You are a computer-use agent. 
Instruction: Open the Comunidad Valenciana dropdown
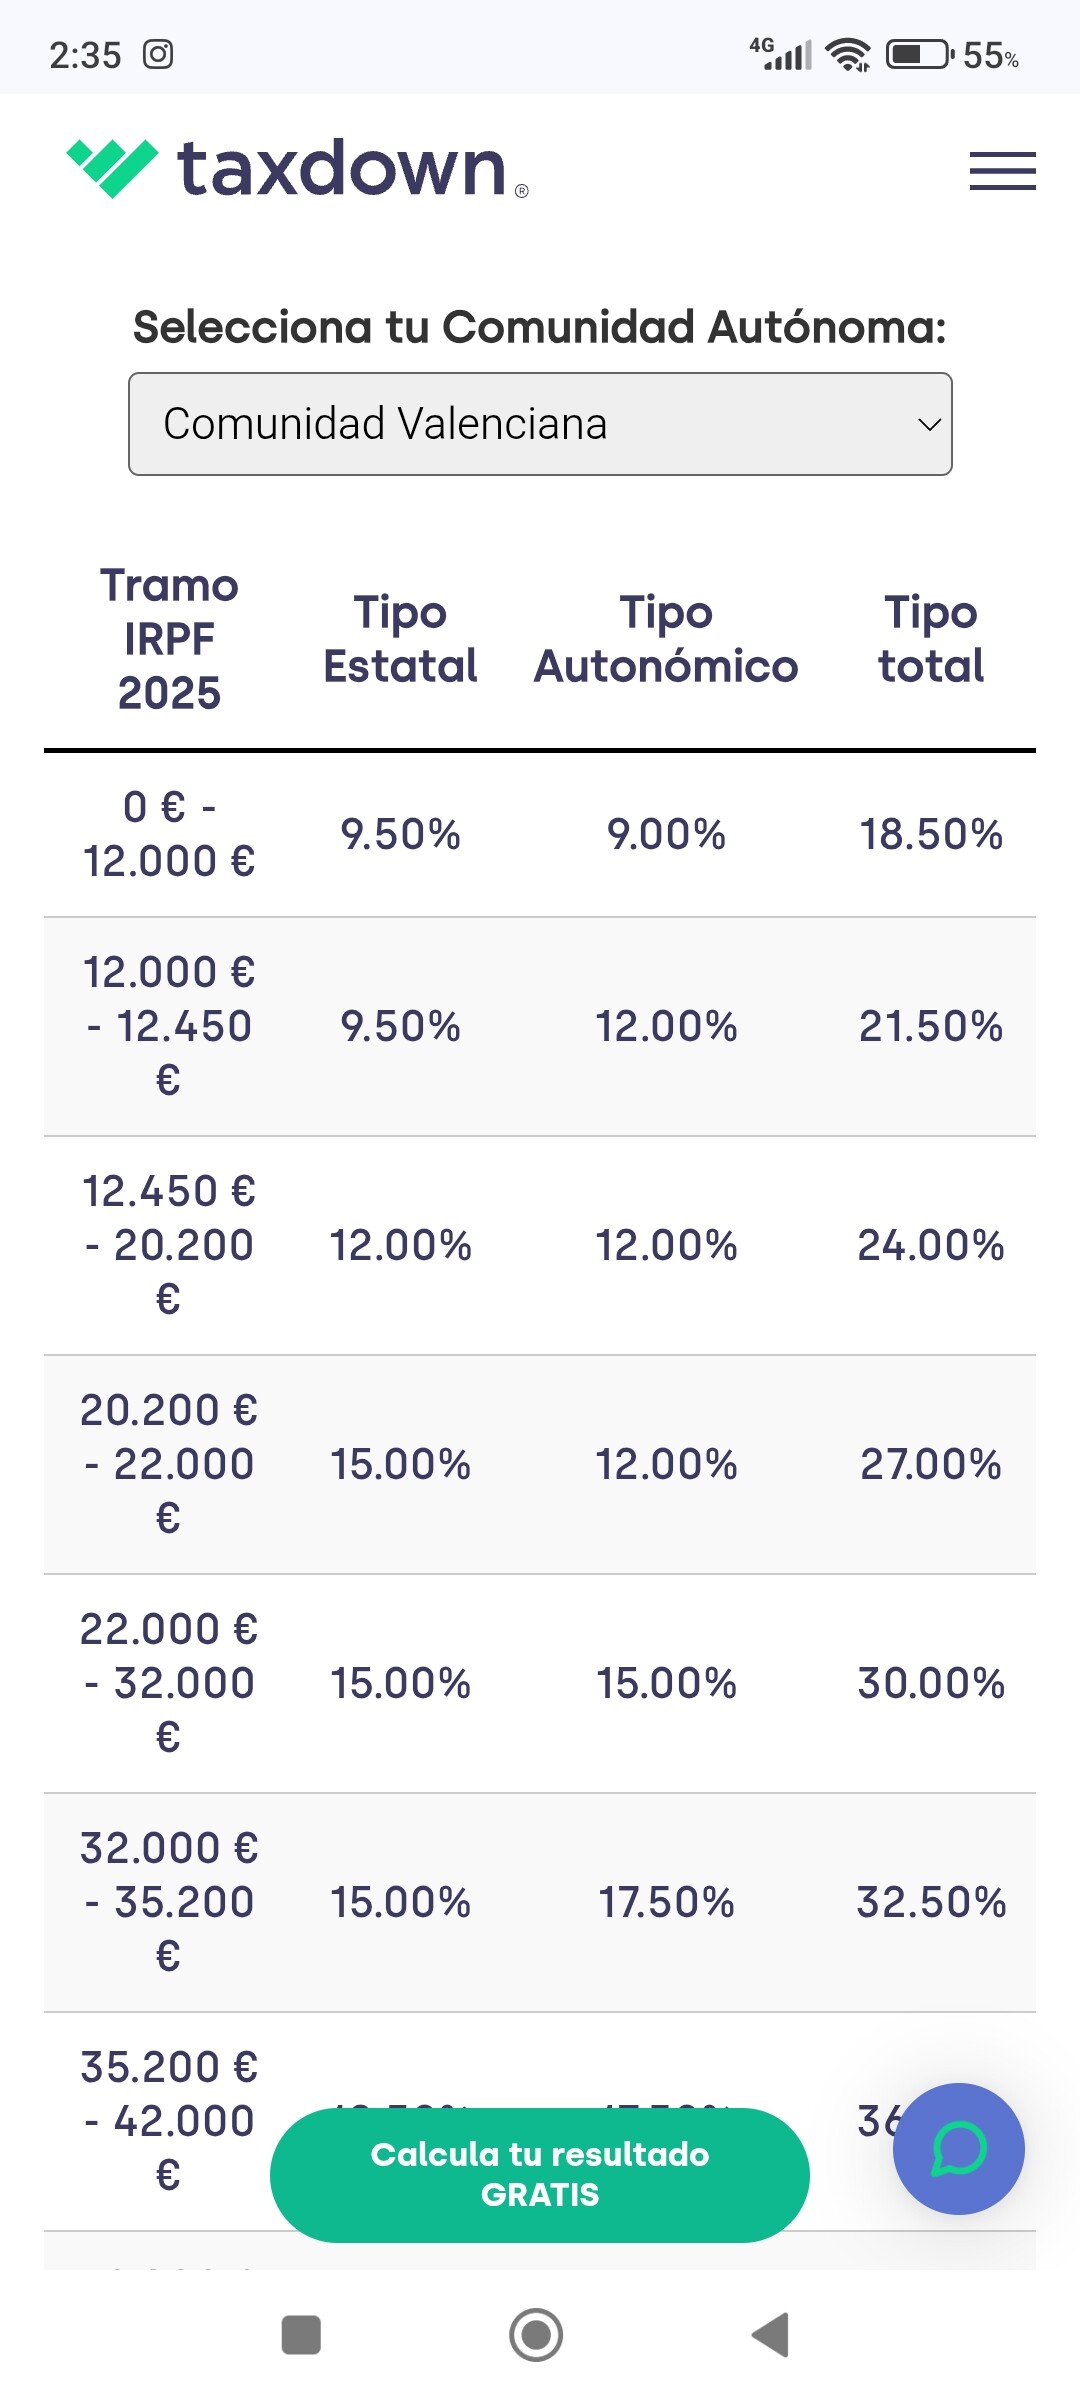point(540,424)
